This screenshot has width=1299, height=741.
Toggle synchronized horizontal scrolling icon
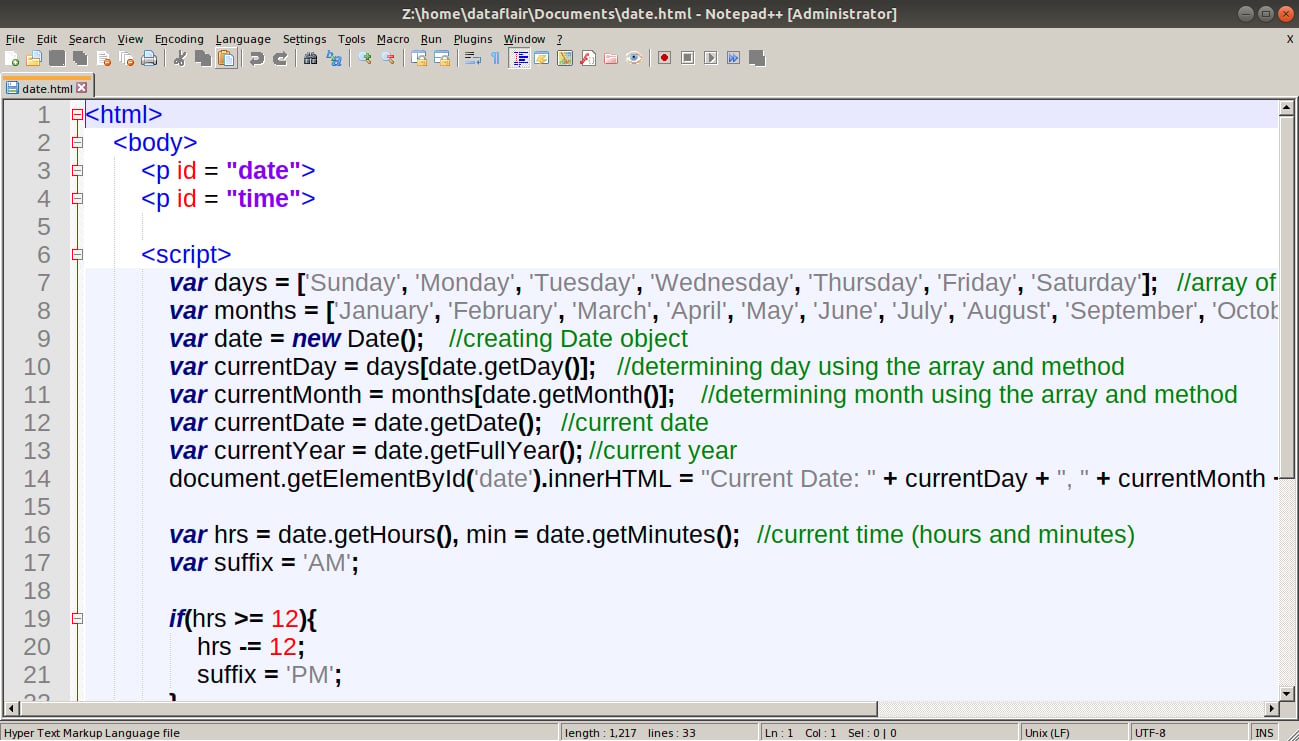(x=441, y=58)
